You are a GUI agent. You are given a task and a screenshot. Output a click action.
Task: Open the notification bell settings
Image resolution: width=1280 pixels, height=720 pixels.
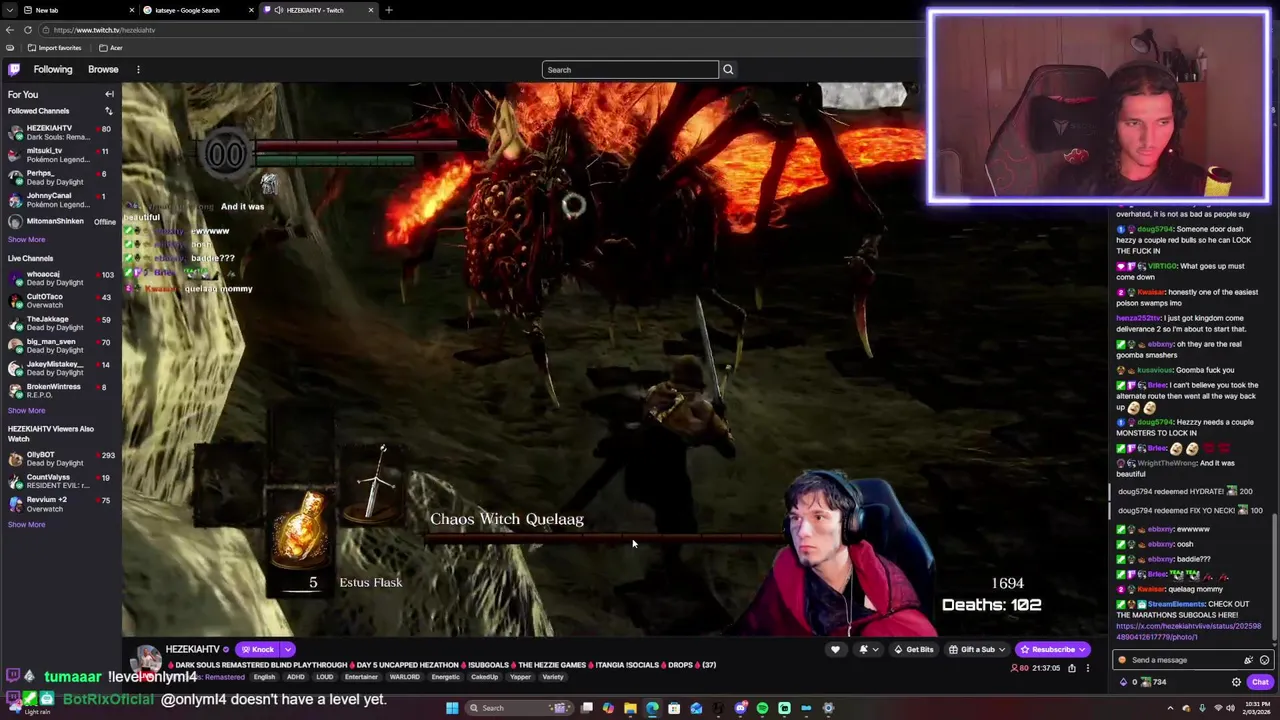click(x=868, y=650)
